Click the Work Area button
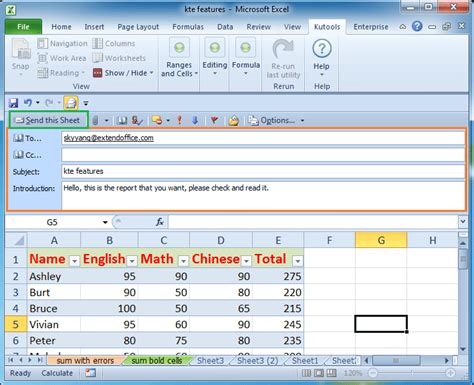 [x=62, y=58]
